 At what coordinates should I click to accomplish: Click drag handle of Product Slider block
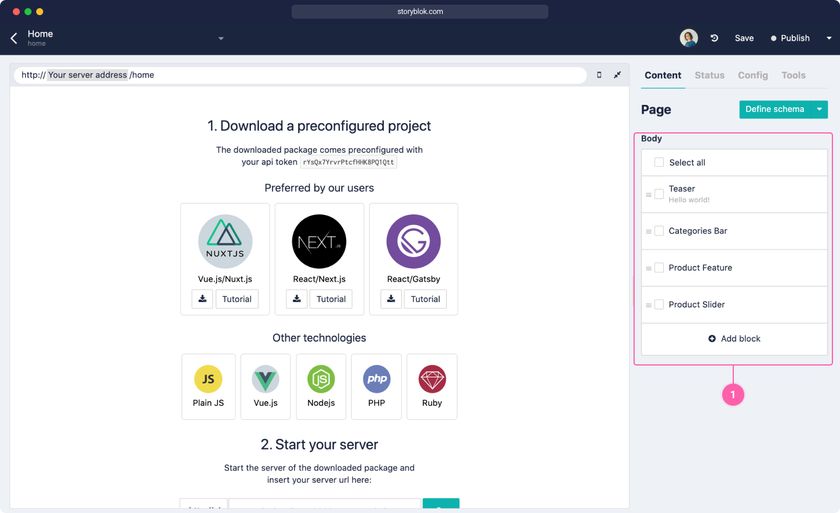[x=648, y=305]
